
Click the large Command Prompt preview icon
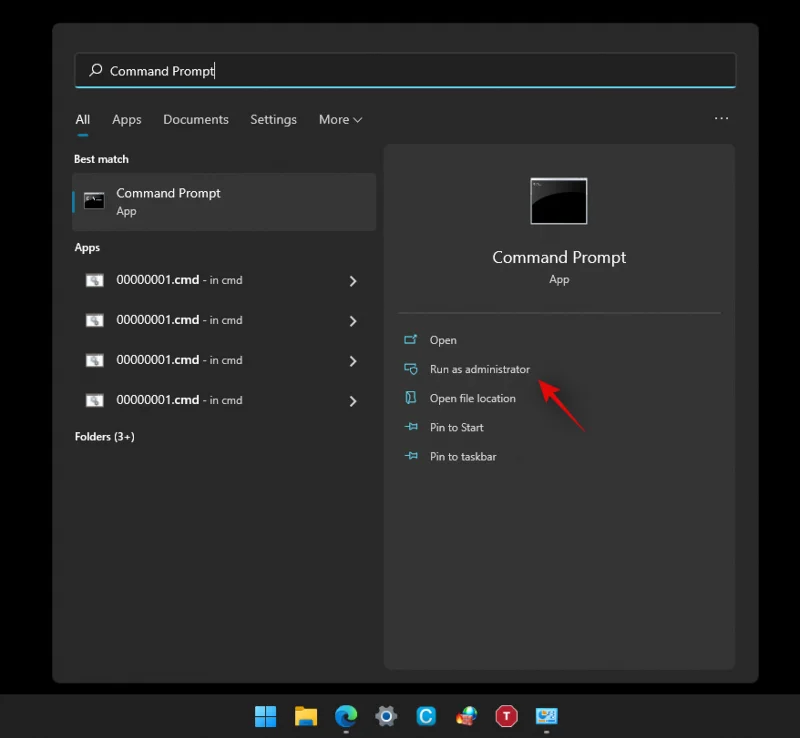[x=559, y=200]
